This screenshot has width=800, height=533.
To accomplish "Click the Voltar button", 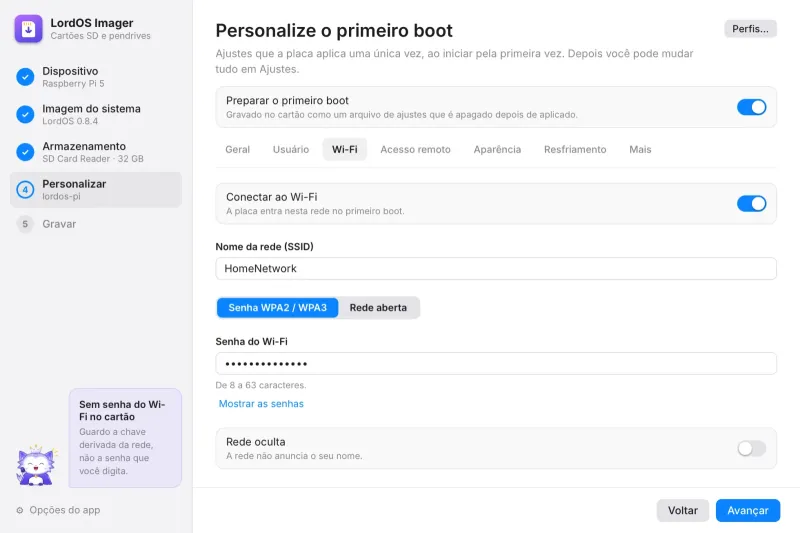I will (683, 510).
